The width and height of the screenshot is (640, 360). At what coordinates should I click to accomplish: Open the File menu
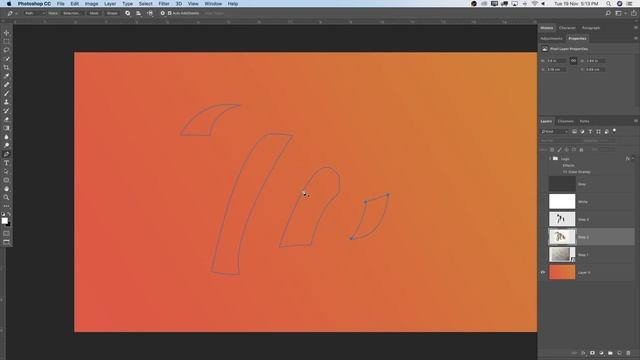pos(60,4)
